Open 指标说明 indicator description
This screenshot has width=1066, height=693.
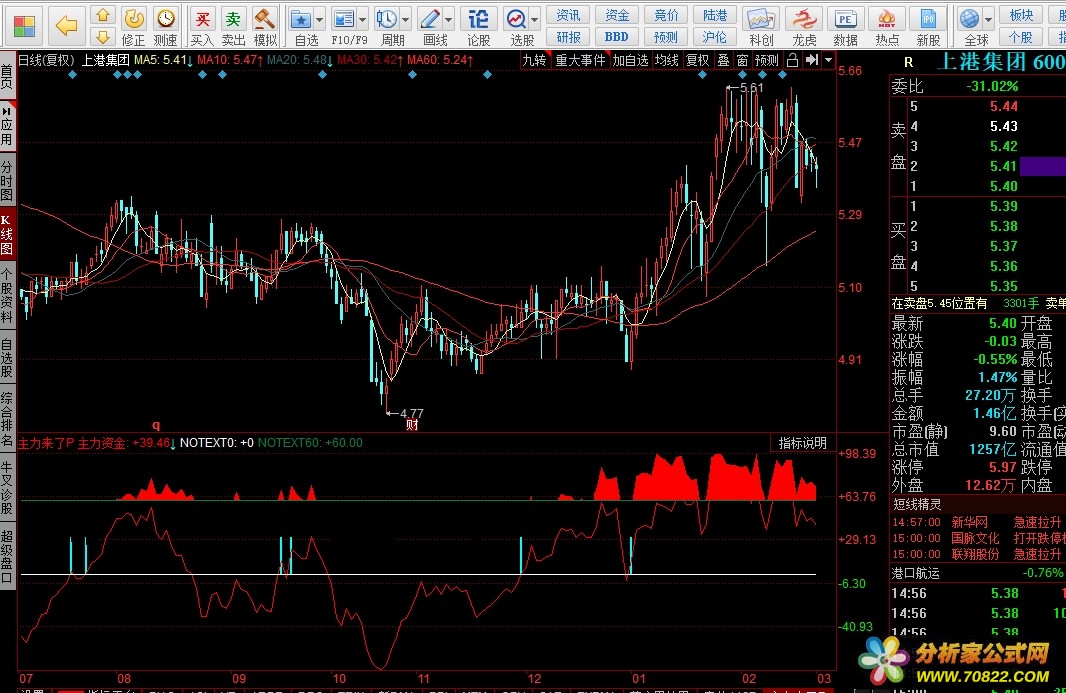tap(802, 443)
